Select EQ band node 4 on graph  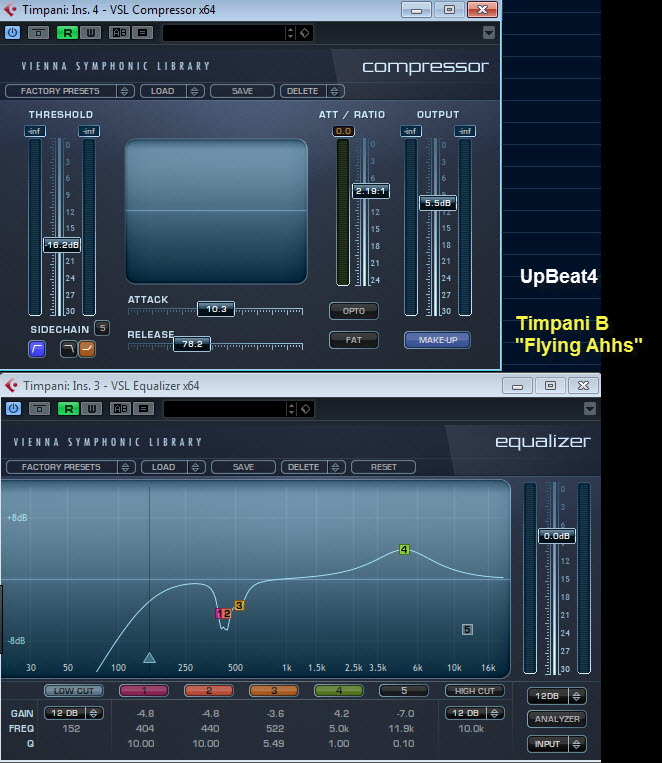(404, 549)
